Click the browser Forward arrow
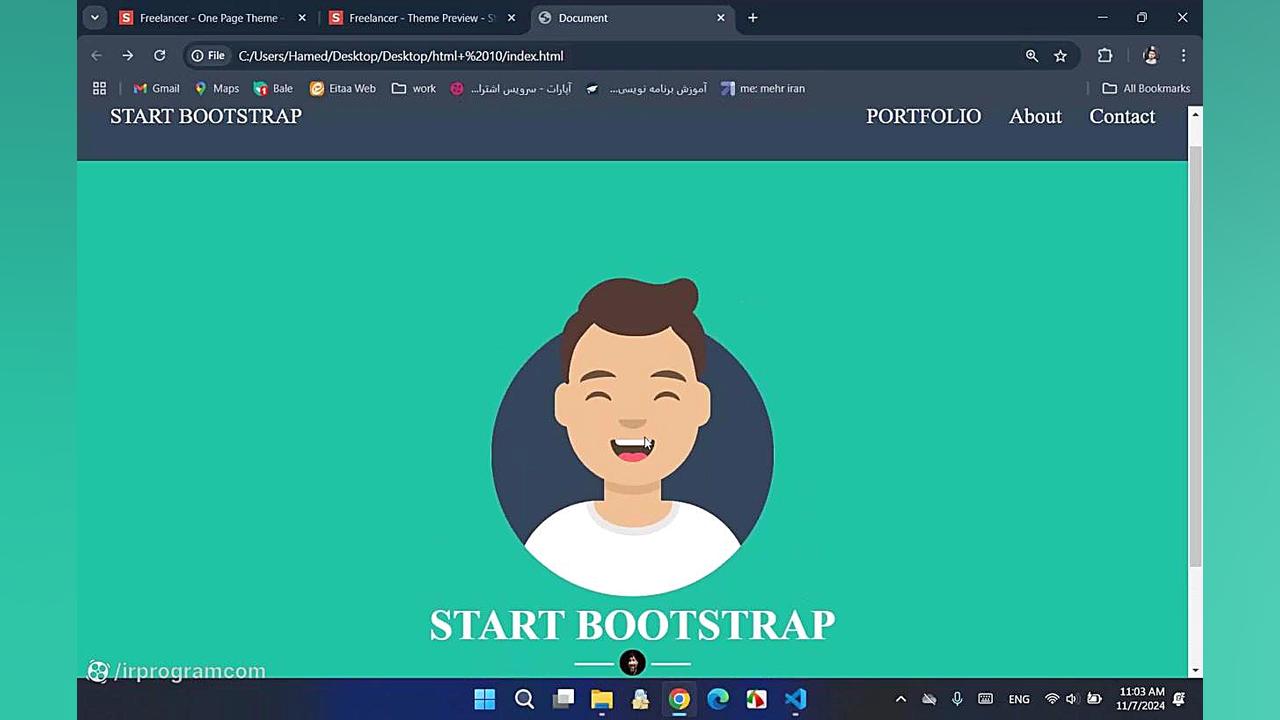Image resolution: width=1280 pixels, height=720 pixels. click(x=127, y=56)
